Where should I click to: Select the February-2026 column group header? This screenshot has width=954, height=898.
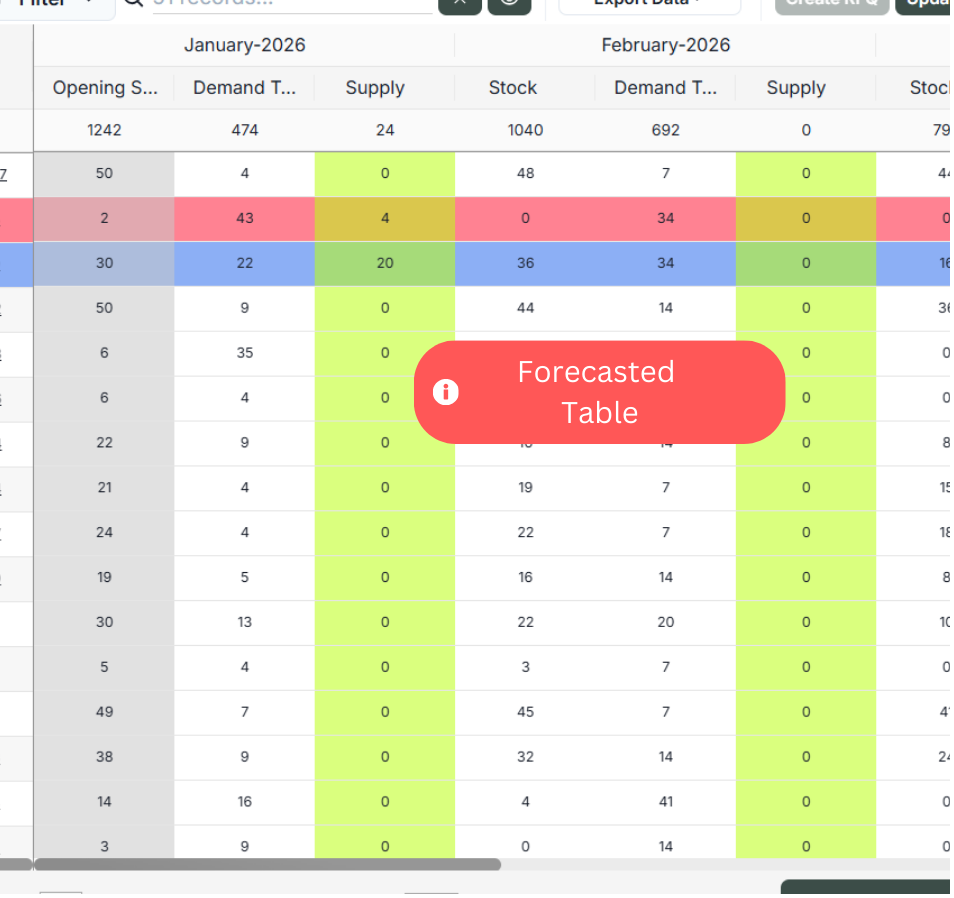(665, 45)
